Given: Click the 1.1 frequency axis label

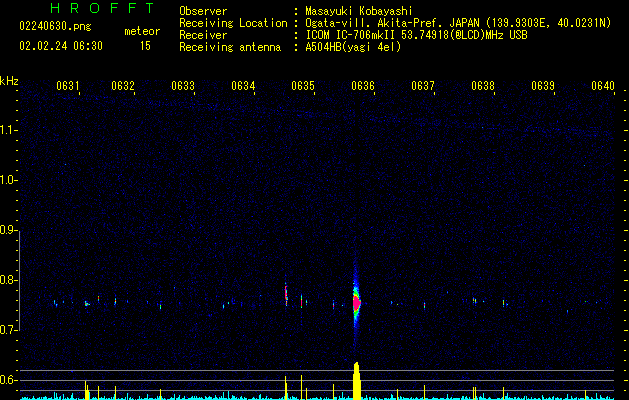Looking at the screenshot, I should coord(9,130).
